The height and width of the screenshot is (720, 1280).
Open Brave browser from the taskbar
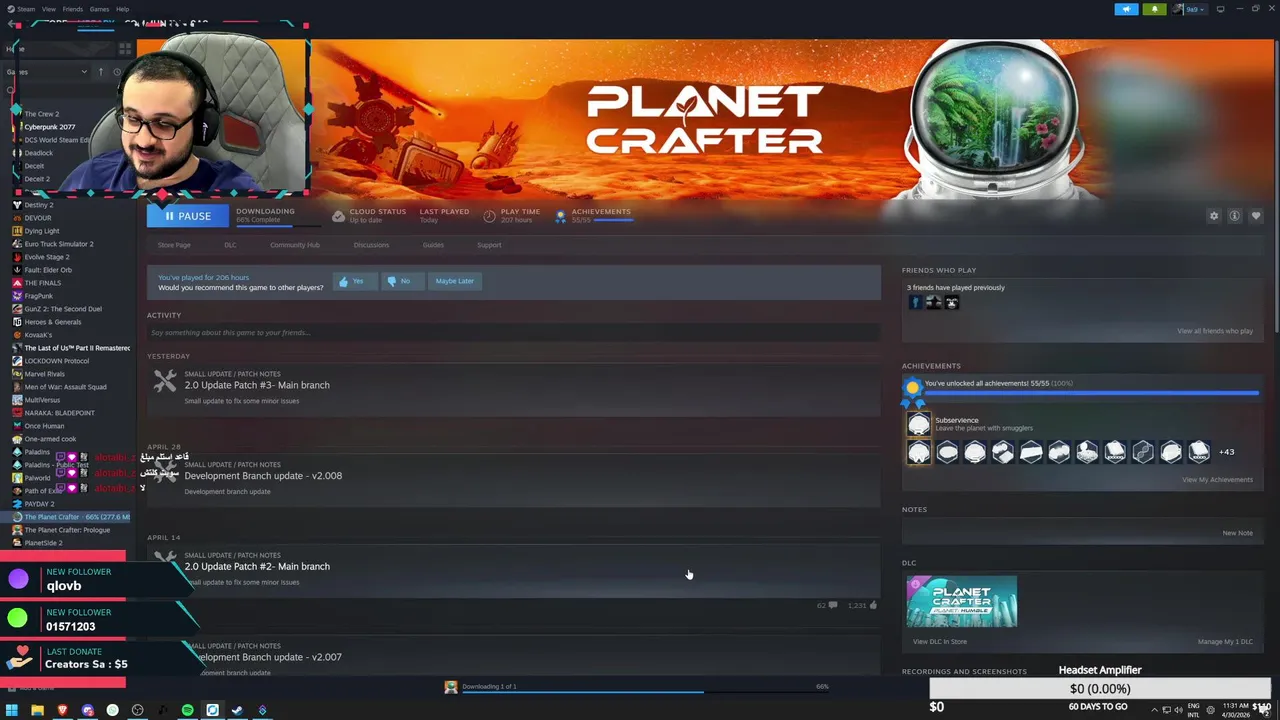pos(62,710)
